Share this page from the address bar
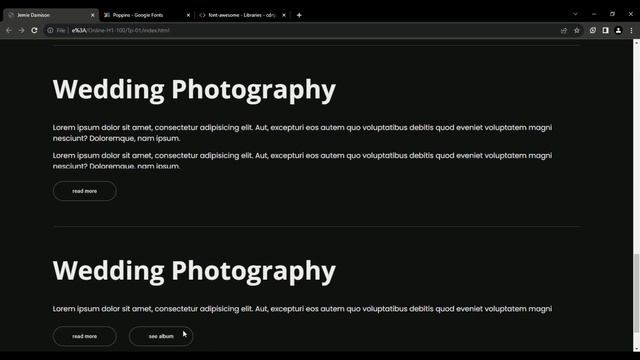 click(564, 30)
